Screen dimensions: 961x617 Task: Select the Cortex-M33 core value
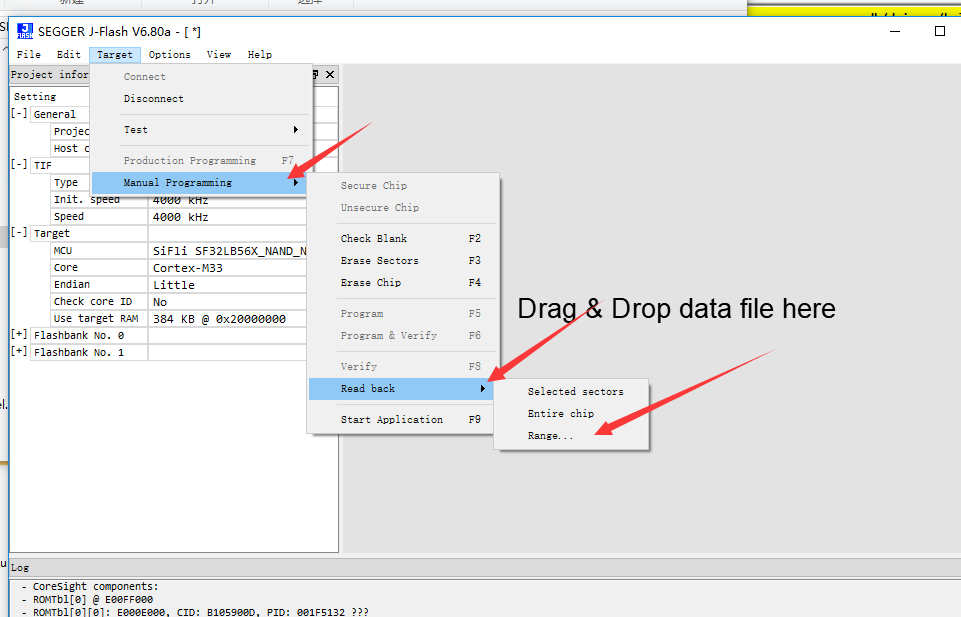[227, 268]
